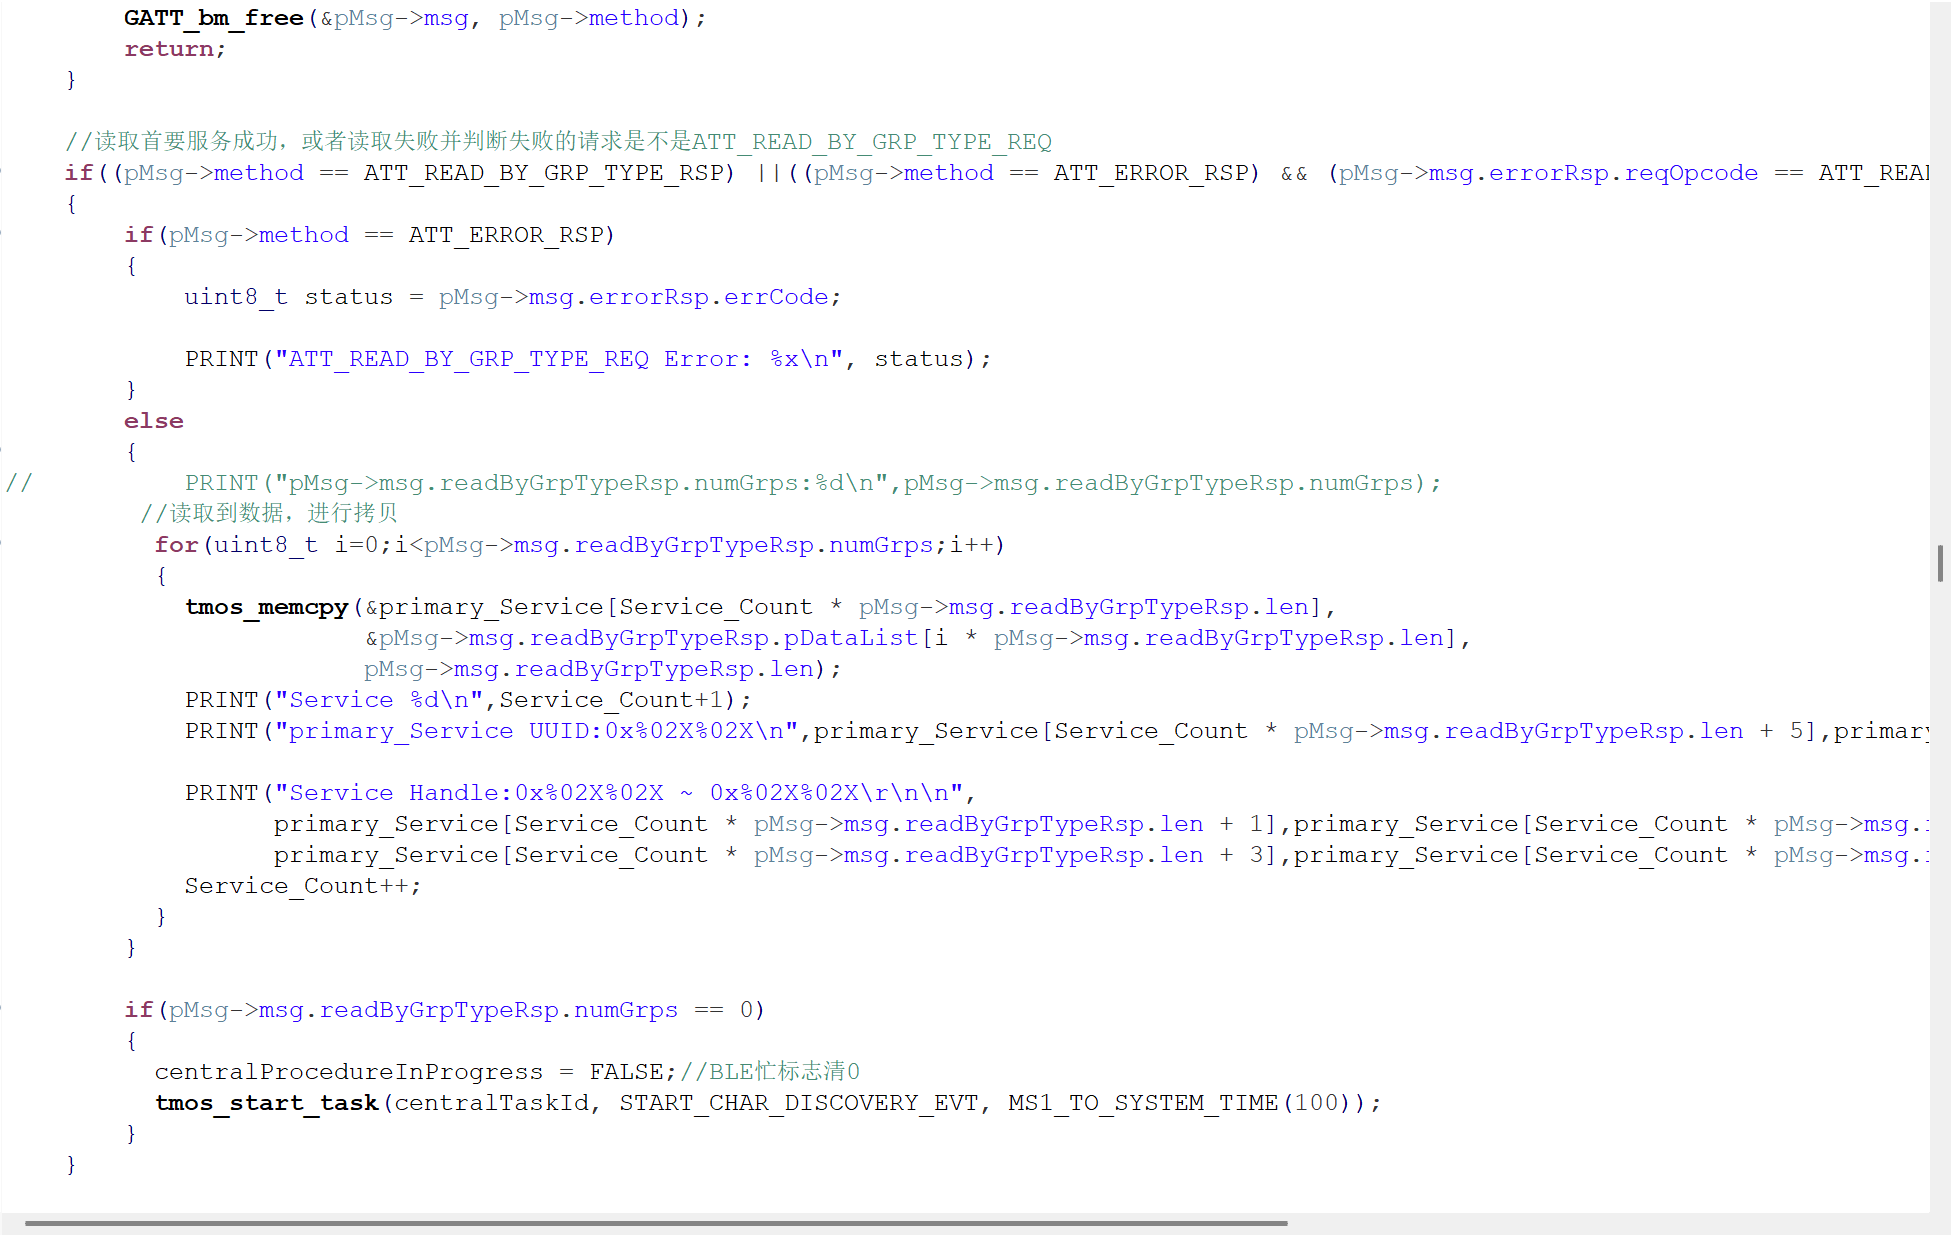The image size is (1951, 1235).
Task: Click the reqOpcode member in the if condition
Action: (x=1691, y=173)
